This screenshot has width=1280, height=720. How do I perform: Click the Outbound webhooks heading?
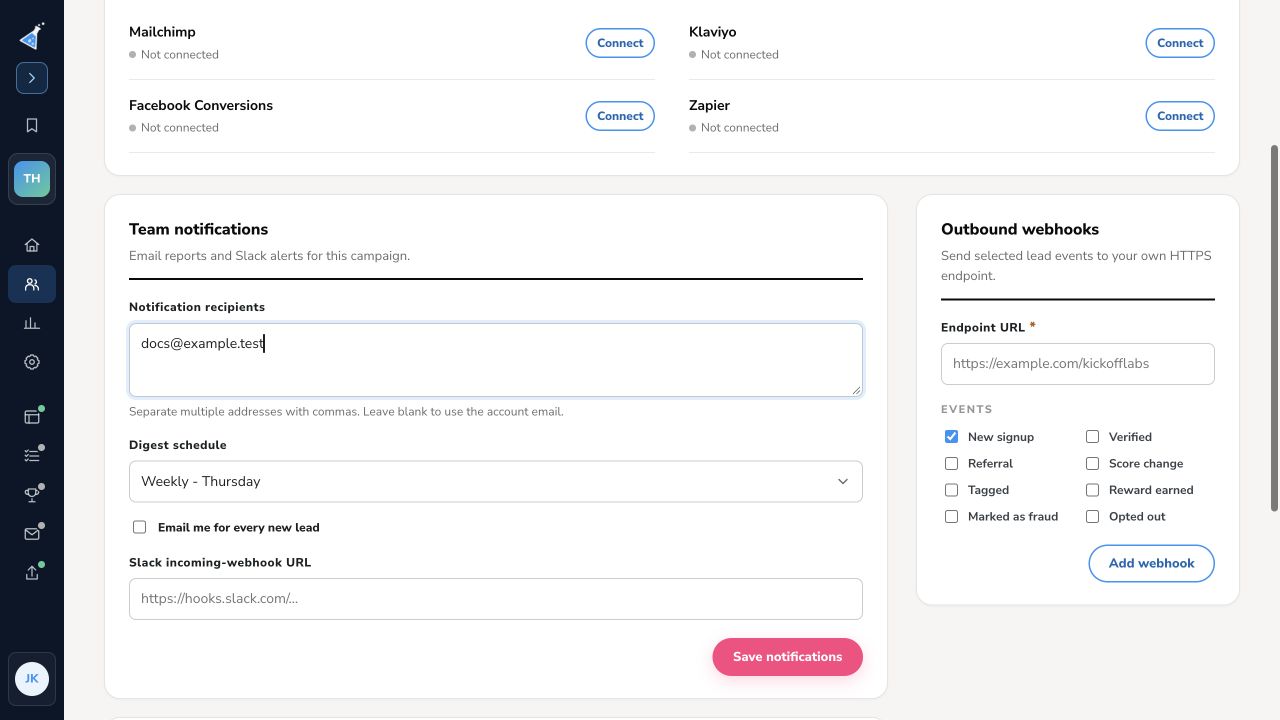click(1020, 229)
